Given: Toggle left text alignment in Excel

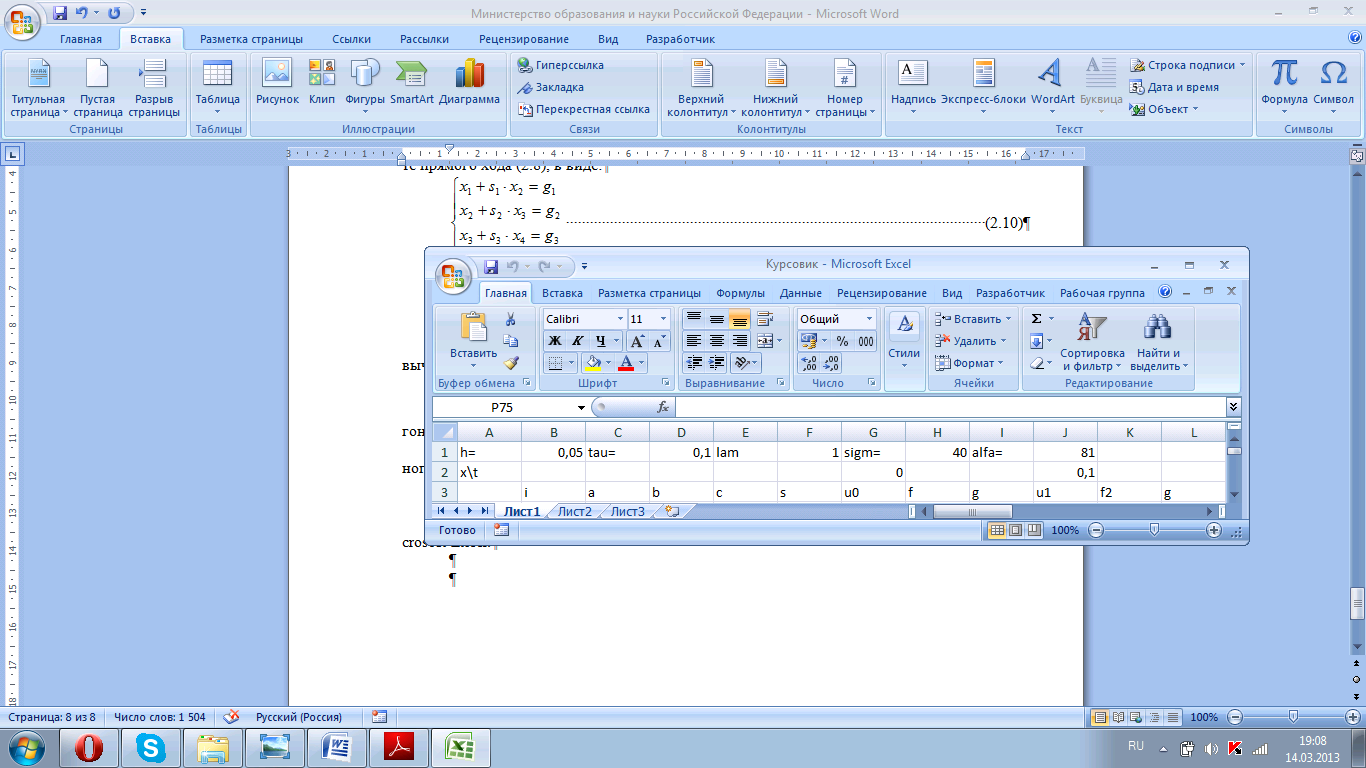Looking at the screenshot, I should [694, 341].
